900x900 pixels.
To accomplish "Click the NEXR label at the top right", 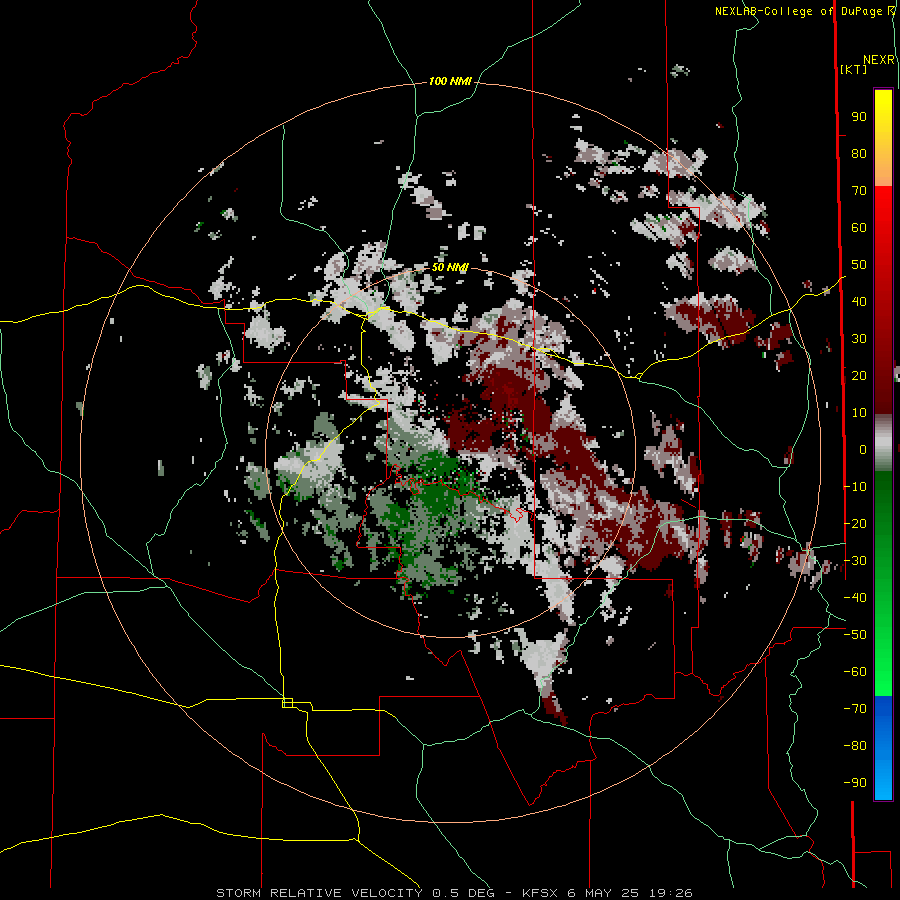I will point(879,60).
